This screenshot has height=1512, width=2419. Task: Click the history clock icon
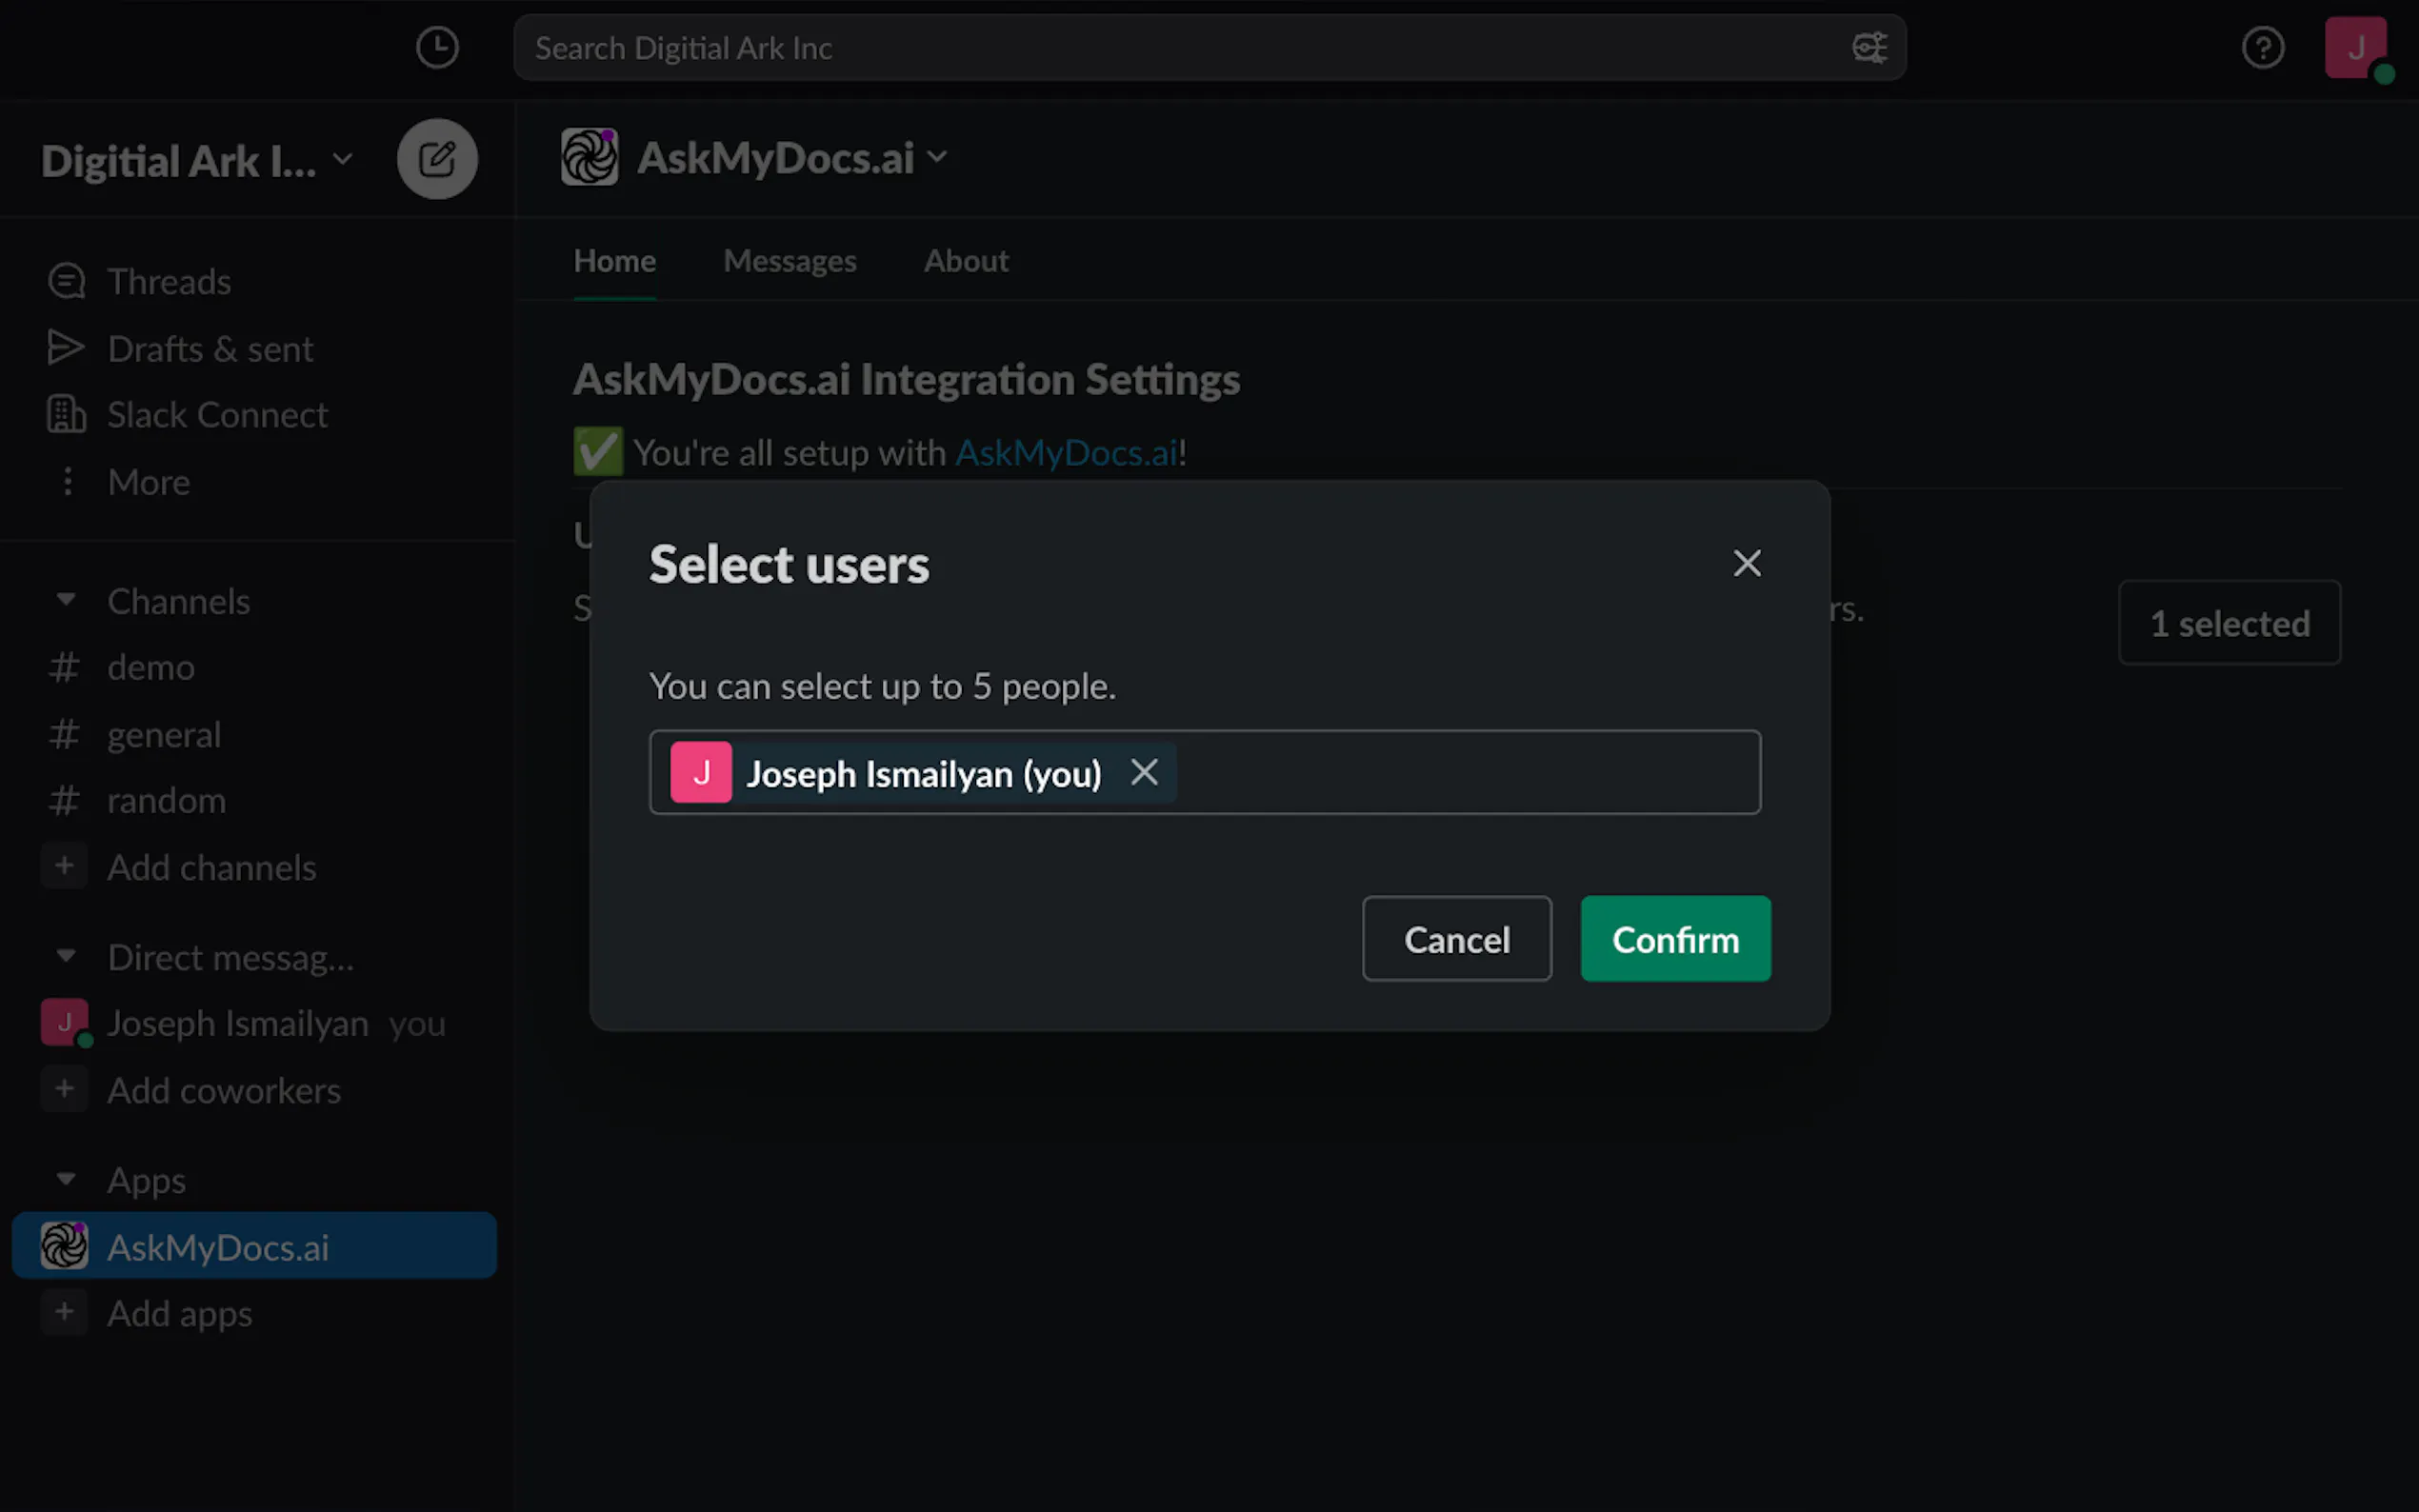pos(437,48)
